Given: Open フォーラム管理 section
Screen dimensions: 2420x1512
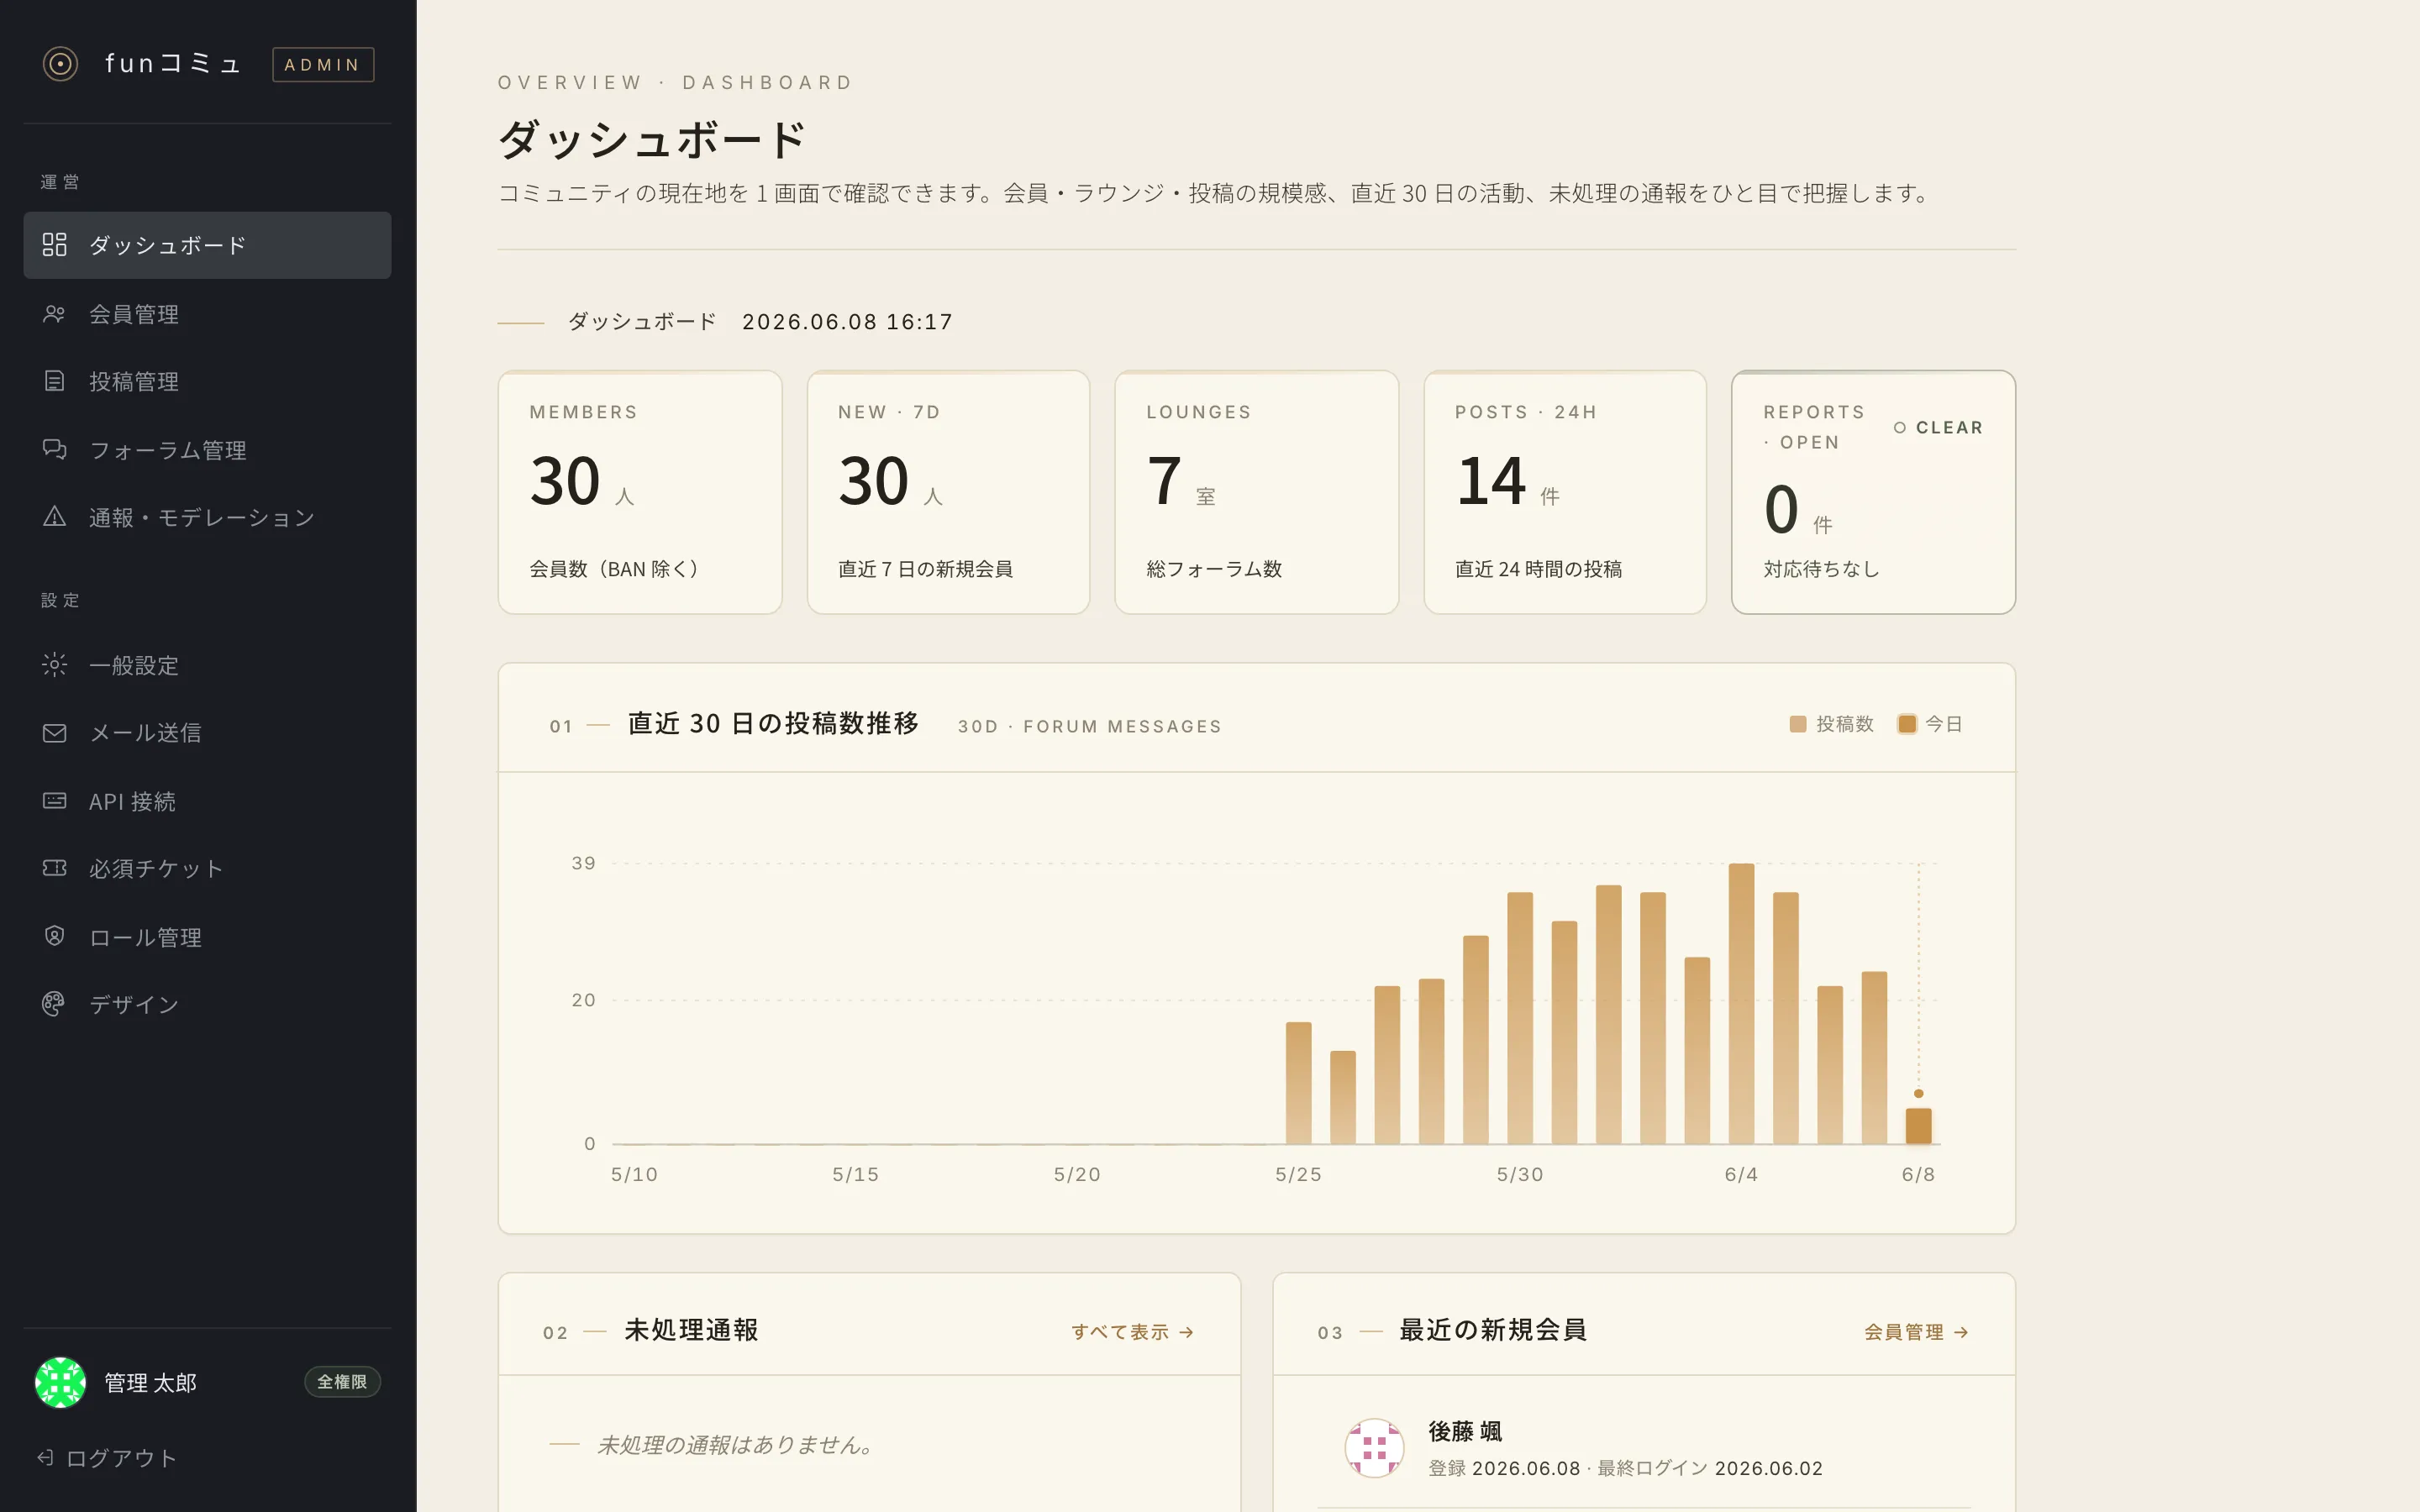Looking at the screenshot, I should 207,450.
